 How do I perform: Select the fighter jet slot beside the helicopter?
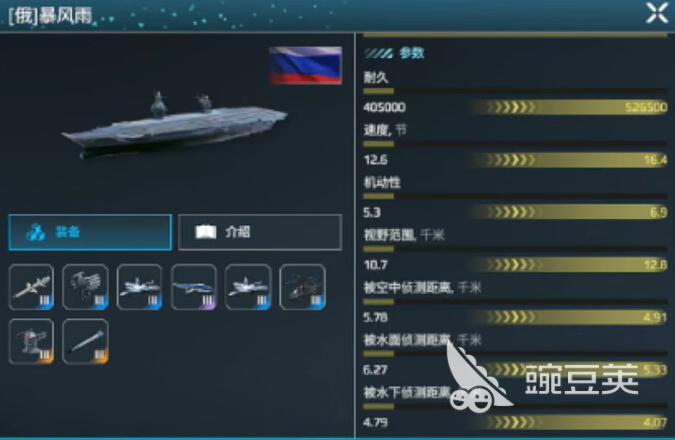pyautogui.click(x=248, y=287)
